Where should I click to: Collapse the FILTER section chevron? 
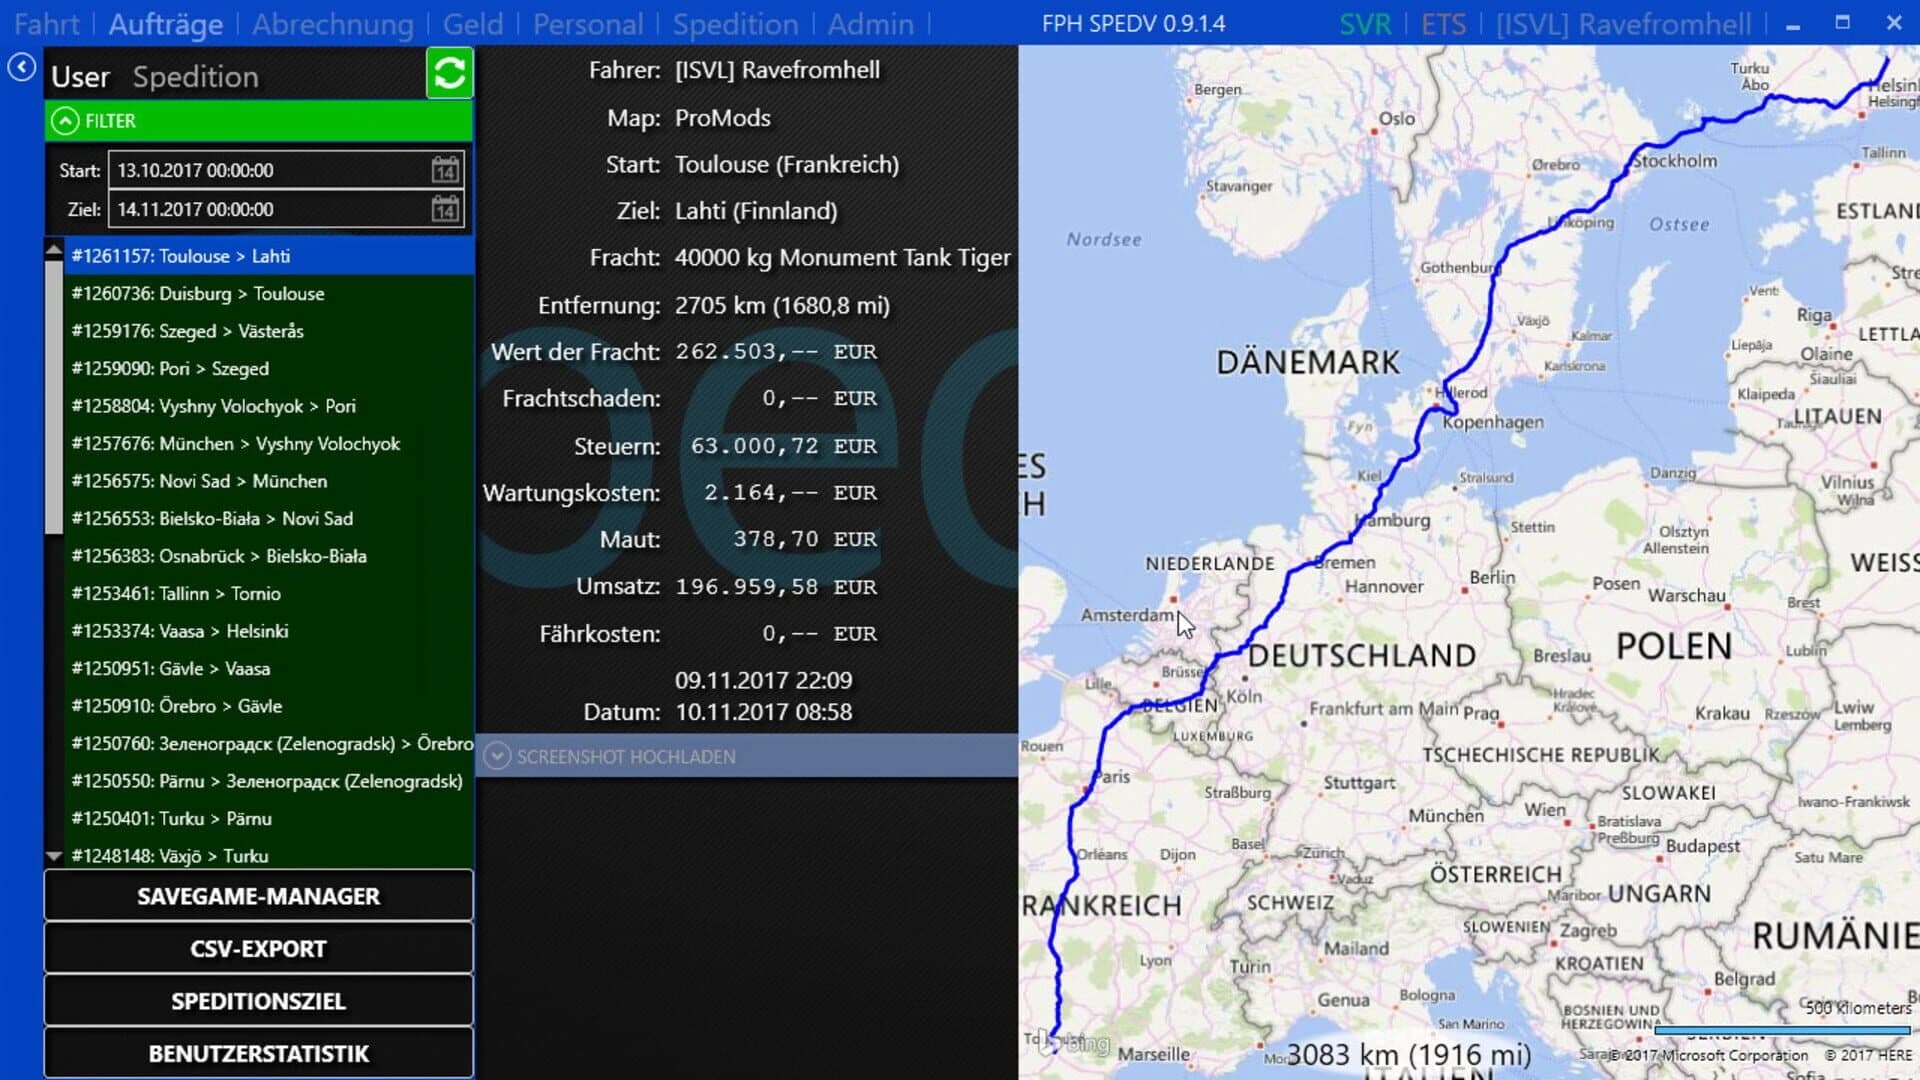click(65, 120)
